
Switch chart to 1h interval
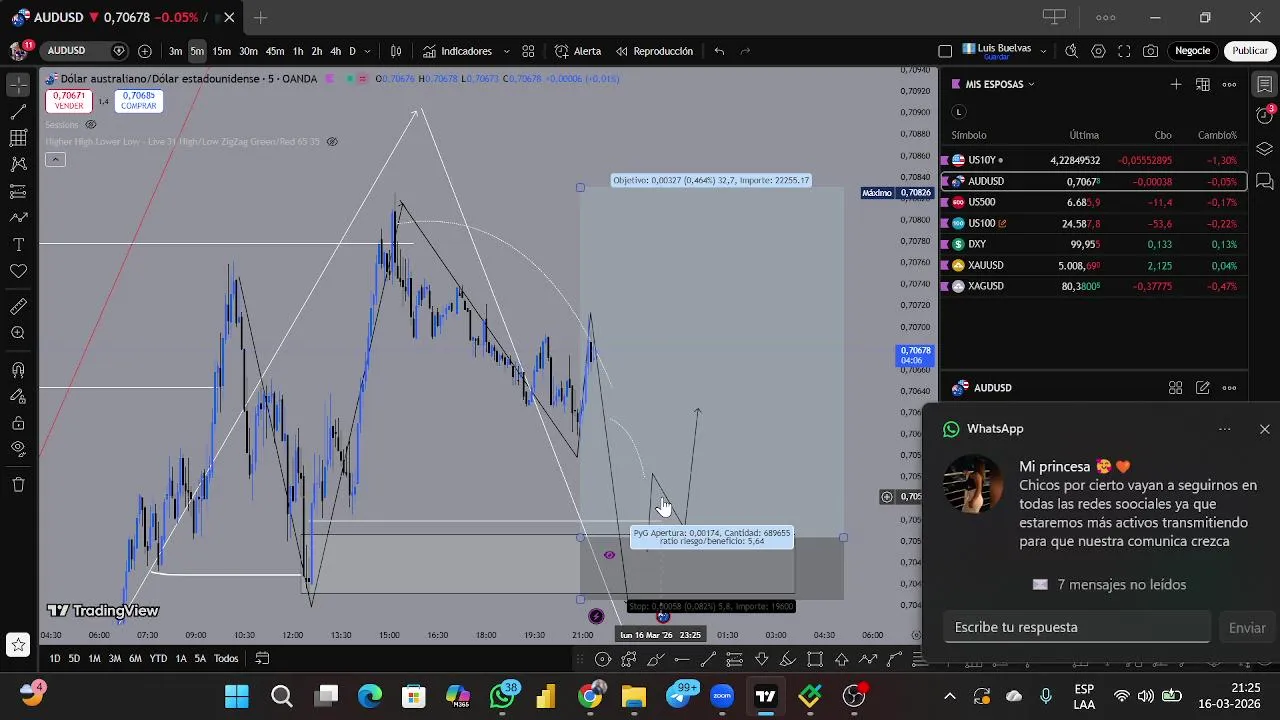coord(297,51)
